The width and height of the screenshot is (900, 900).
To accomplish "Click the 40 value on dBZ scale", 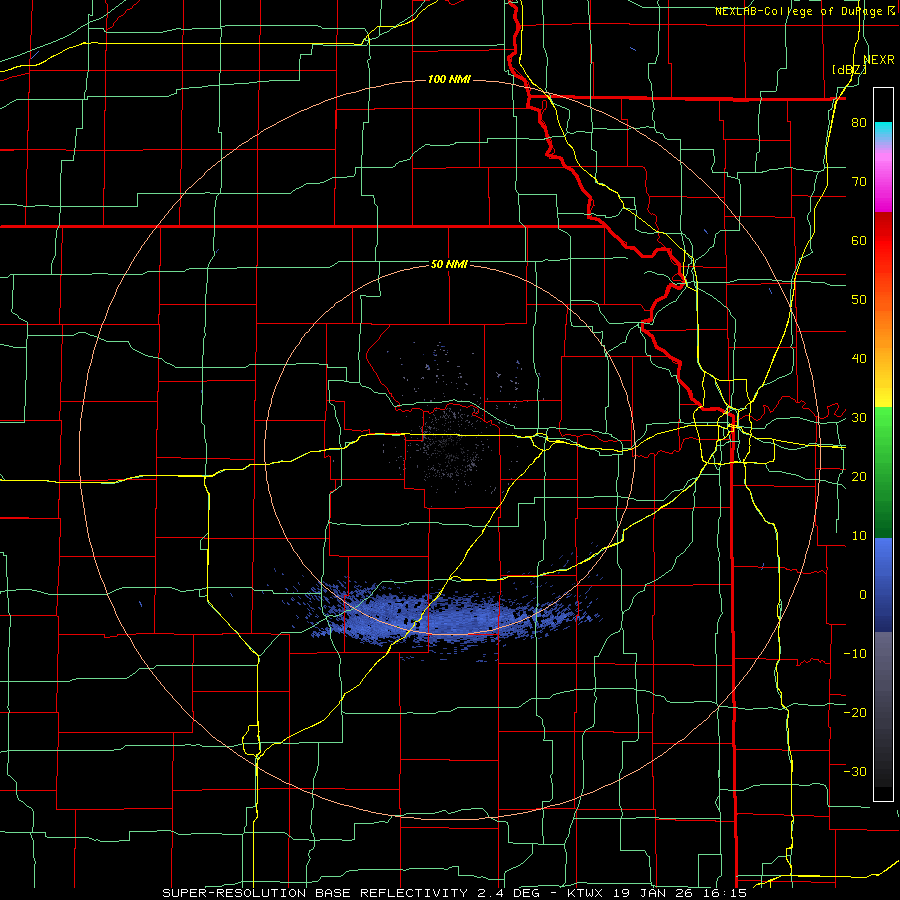I will (859, 359).
